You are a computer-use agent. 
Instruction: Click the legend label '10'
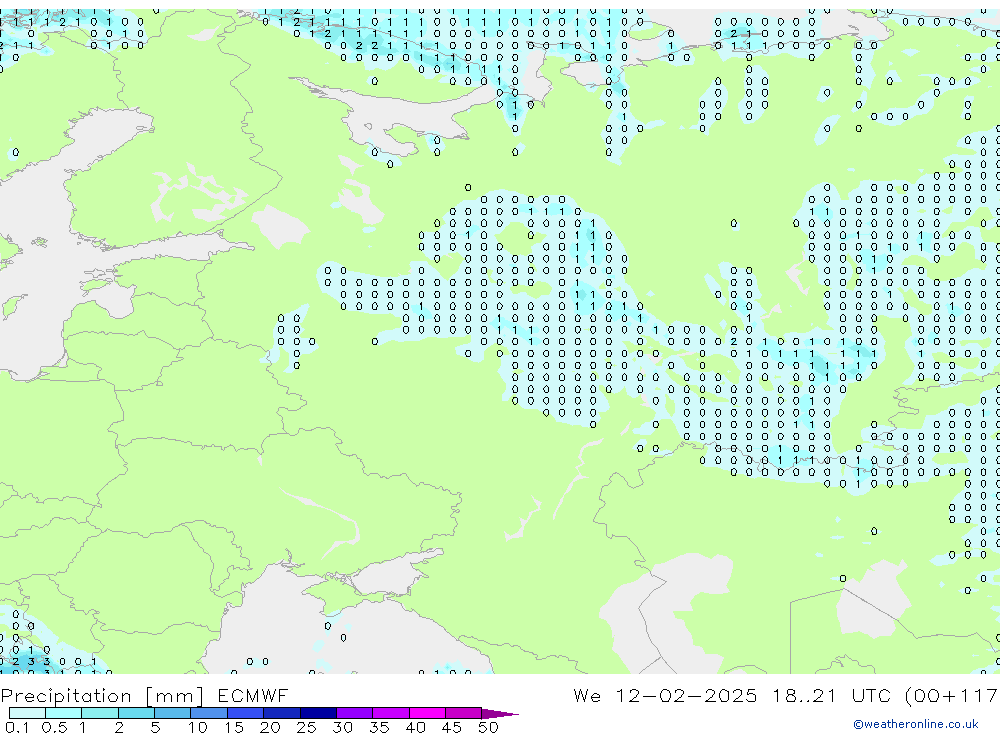coord(198,727)
